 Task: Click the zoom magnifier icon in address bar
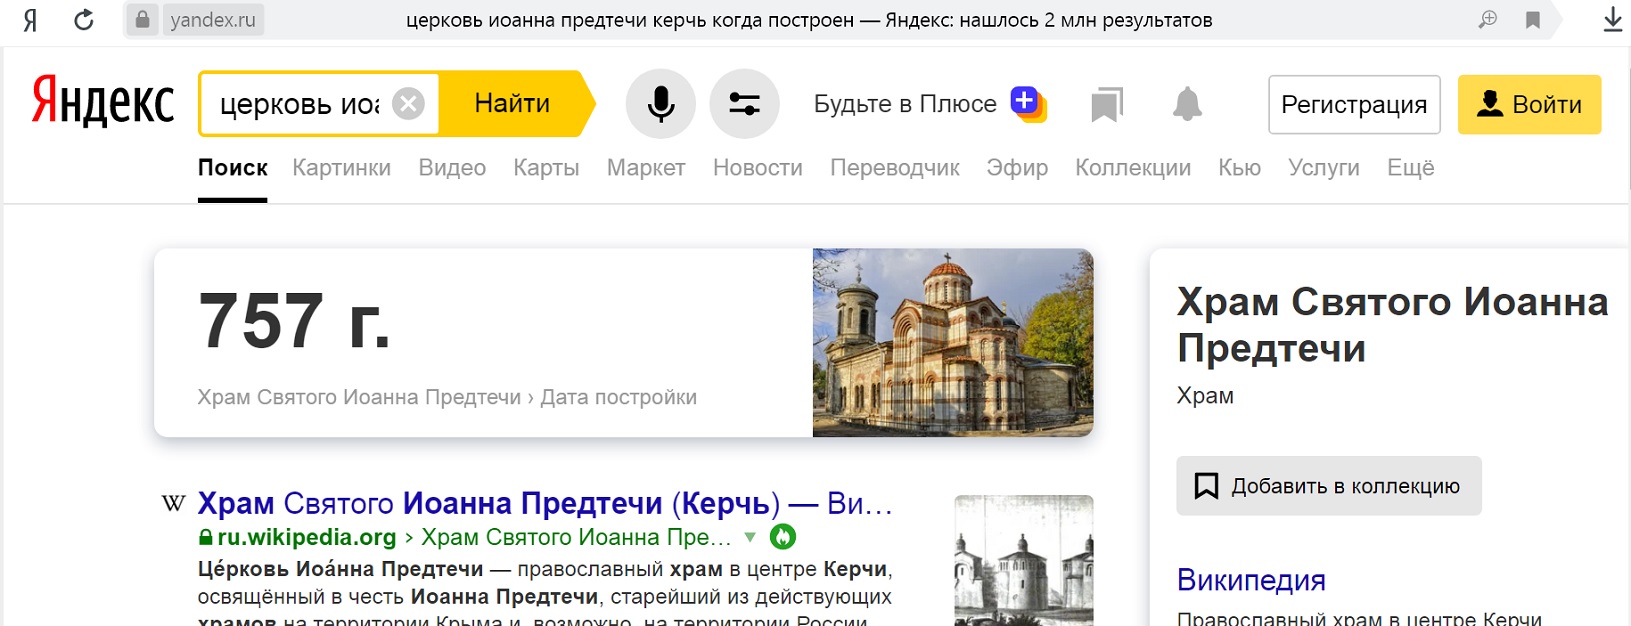[x=1488, y=20]
